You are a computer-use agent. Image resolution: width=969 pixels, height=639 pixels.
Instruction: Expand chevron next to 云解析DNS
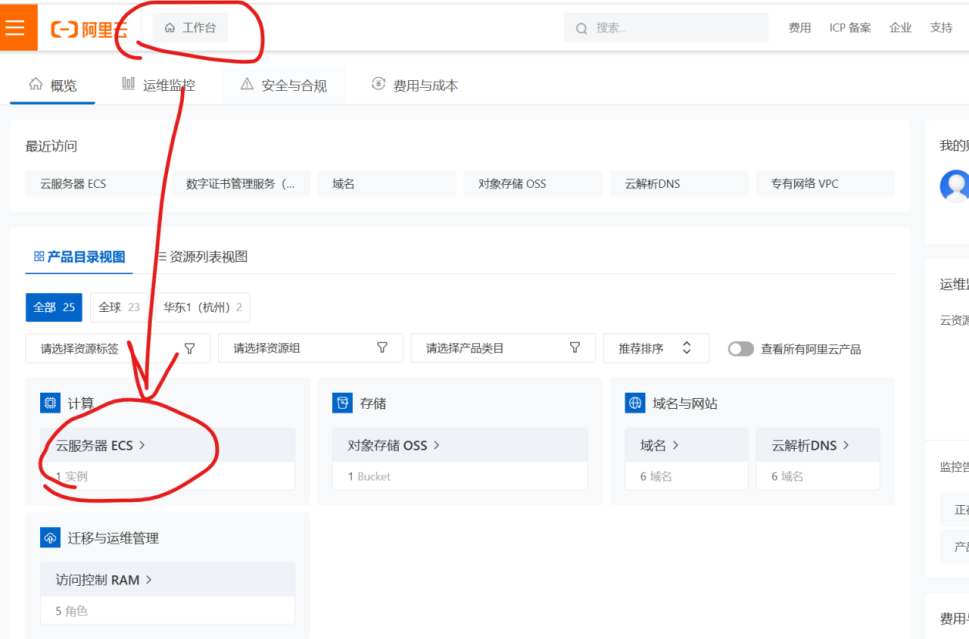click(x=846, y=445)
